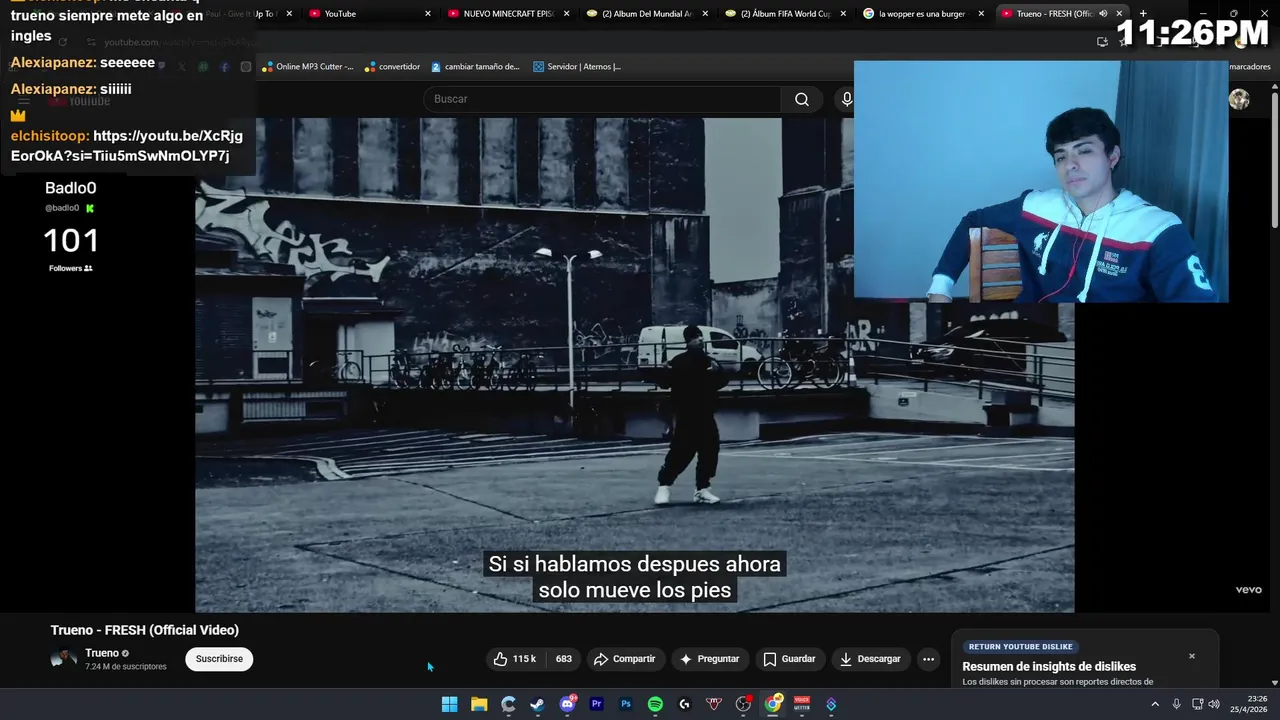This screenshot has height=720, width=1280.
Task: Like the video showing 115 k
Action: pyautogui.click(x=515, y=659)
